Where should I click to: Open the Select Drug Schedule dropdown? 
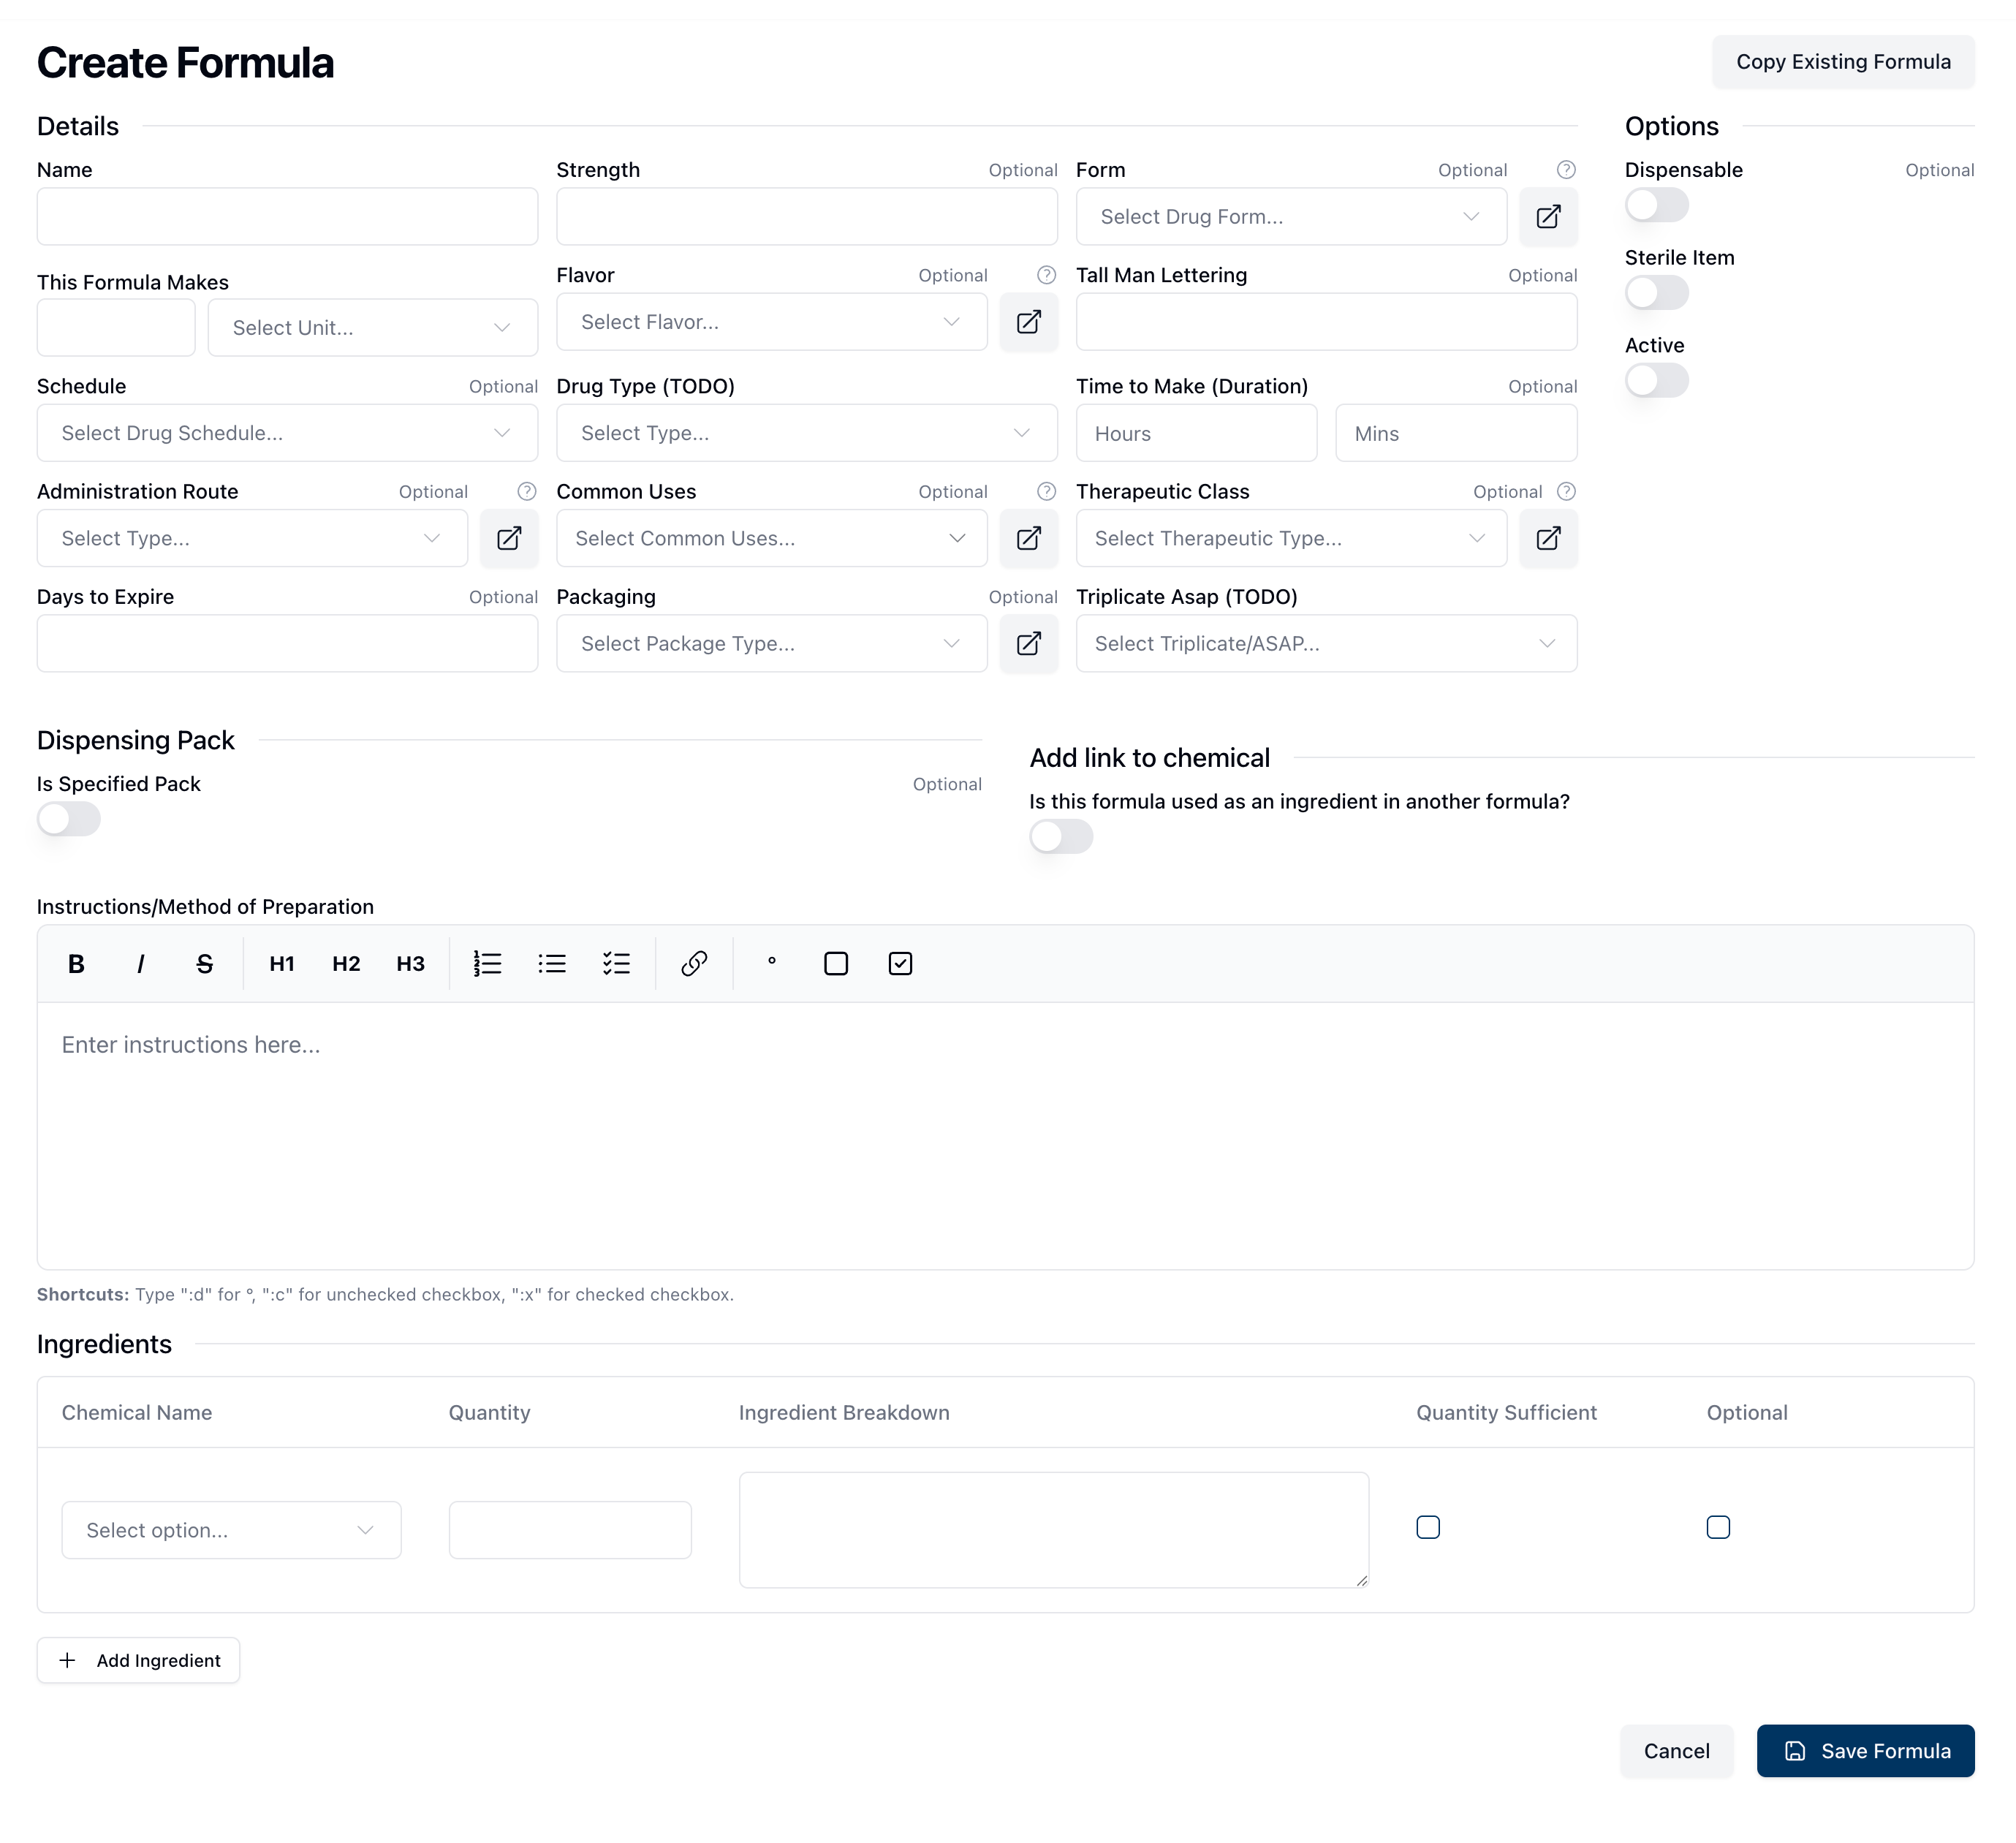[287, 433]
